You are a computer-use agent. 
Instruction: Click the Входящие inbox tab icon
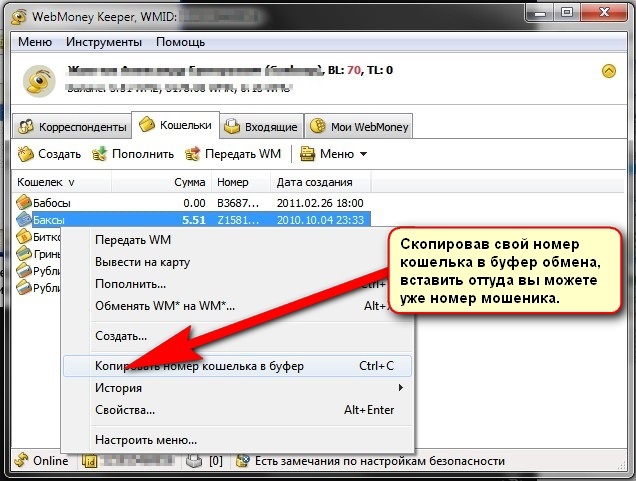(x=232, y=127)
